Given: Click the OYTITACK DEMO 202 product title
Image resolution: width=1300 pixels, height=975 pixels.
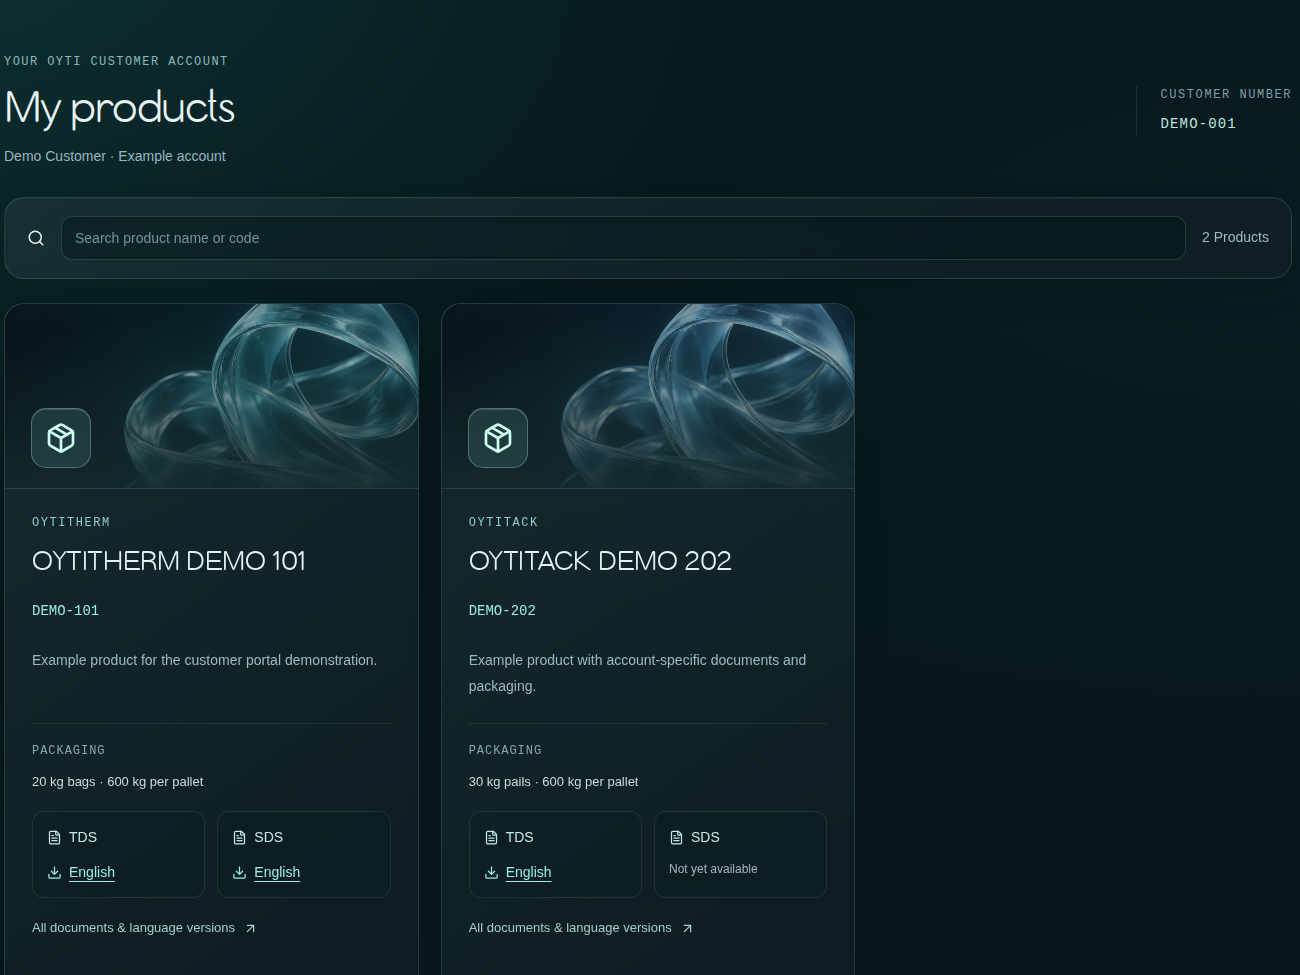Looking at the screenshot, I should point(600,561).
